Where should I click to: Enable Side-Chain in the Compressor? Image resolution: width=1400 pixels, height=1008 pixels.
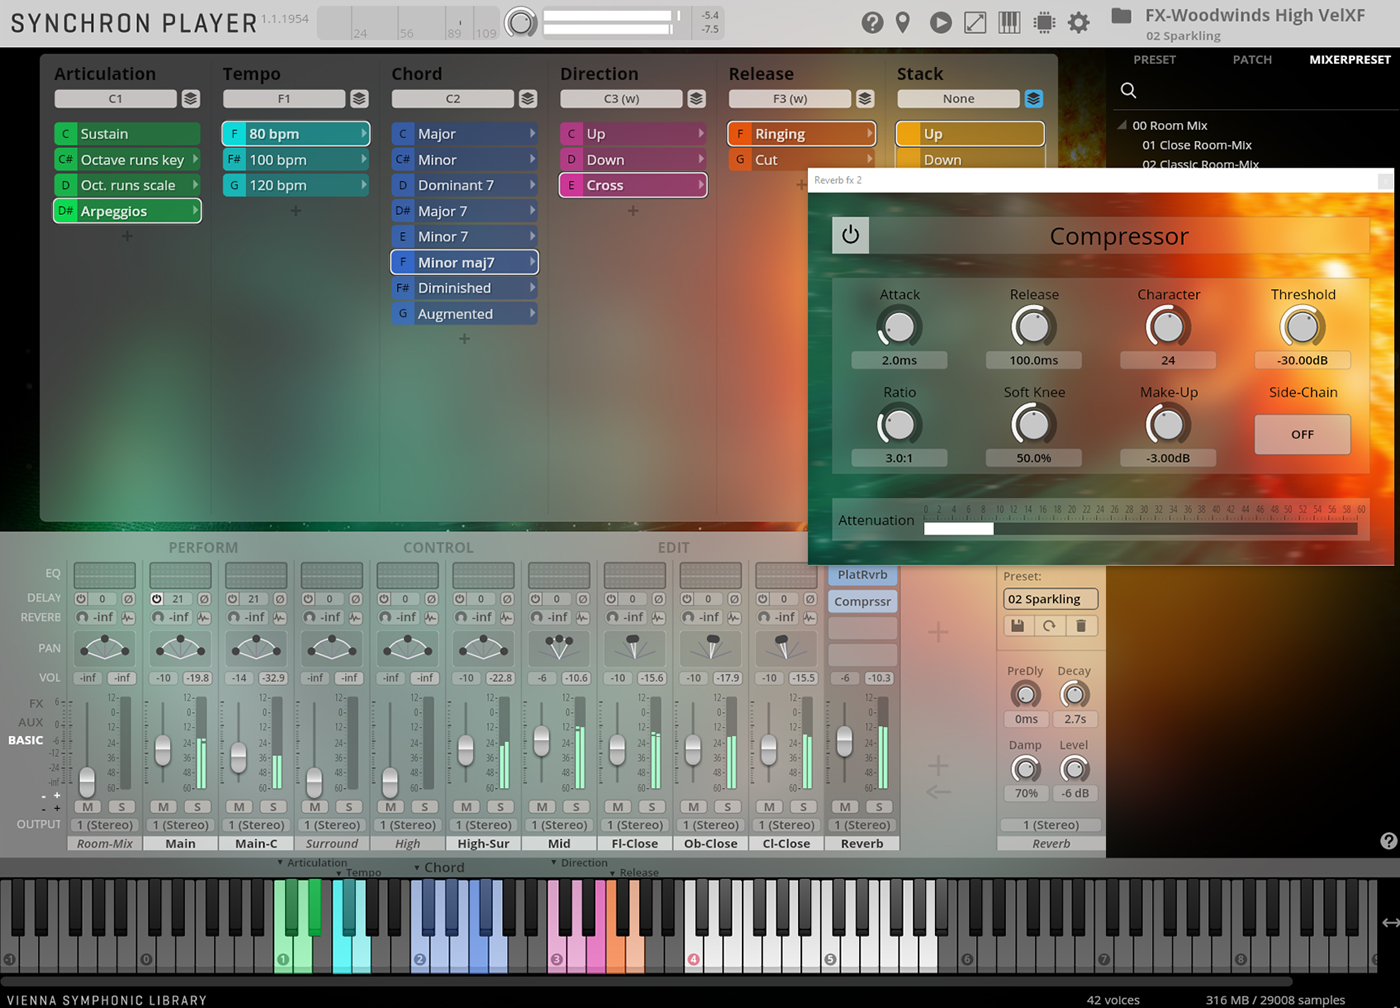tap(1302, 434)
